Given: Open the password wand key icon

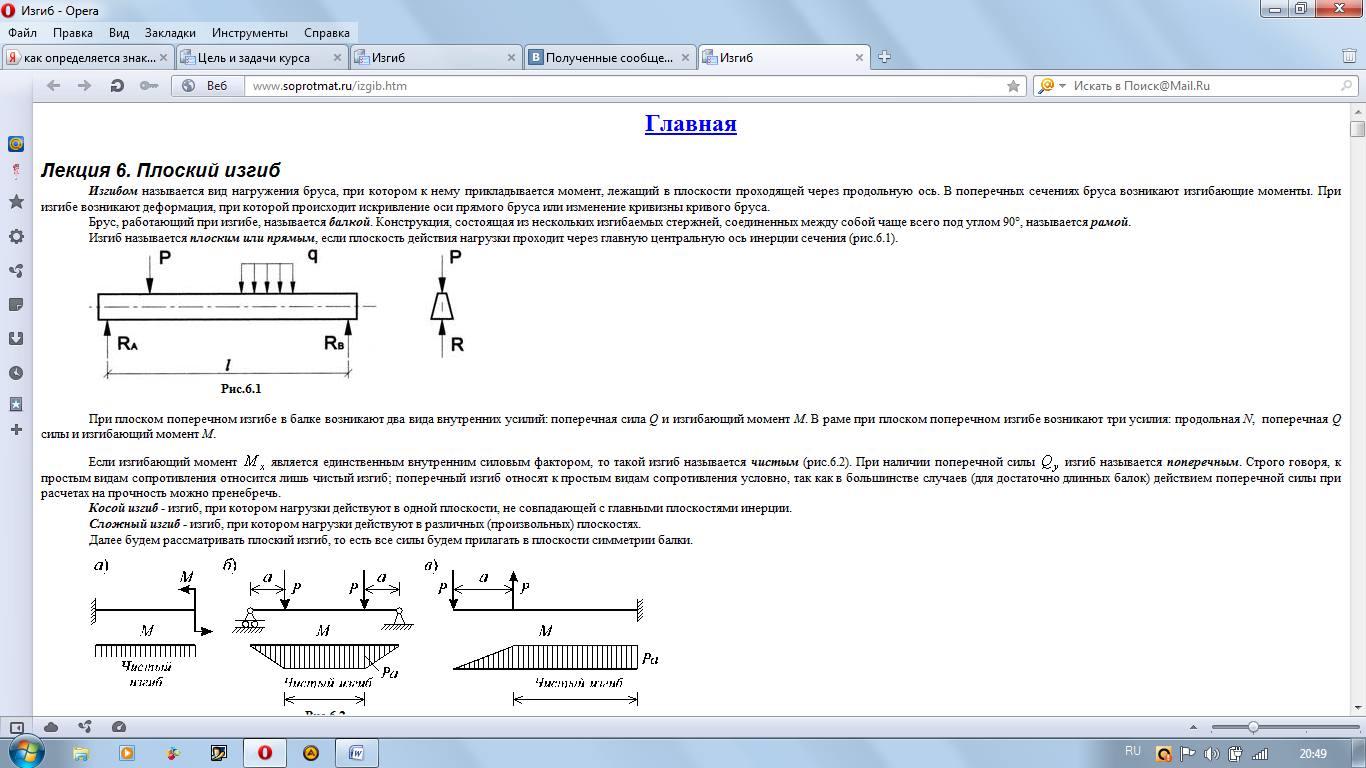Looking at the screenshot, I should coord(148,86).
